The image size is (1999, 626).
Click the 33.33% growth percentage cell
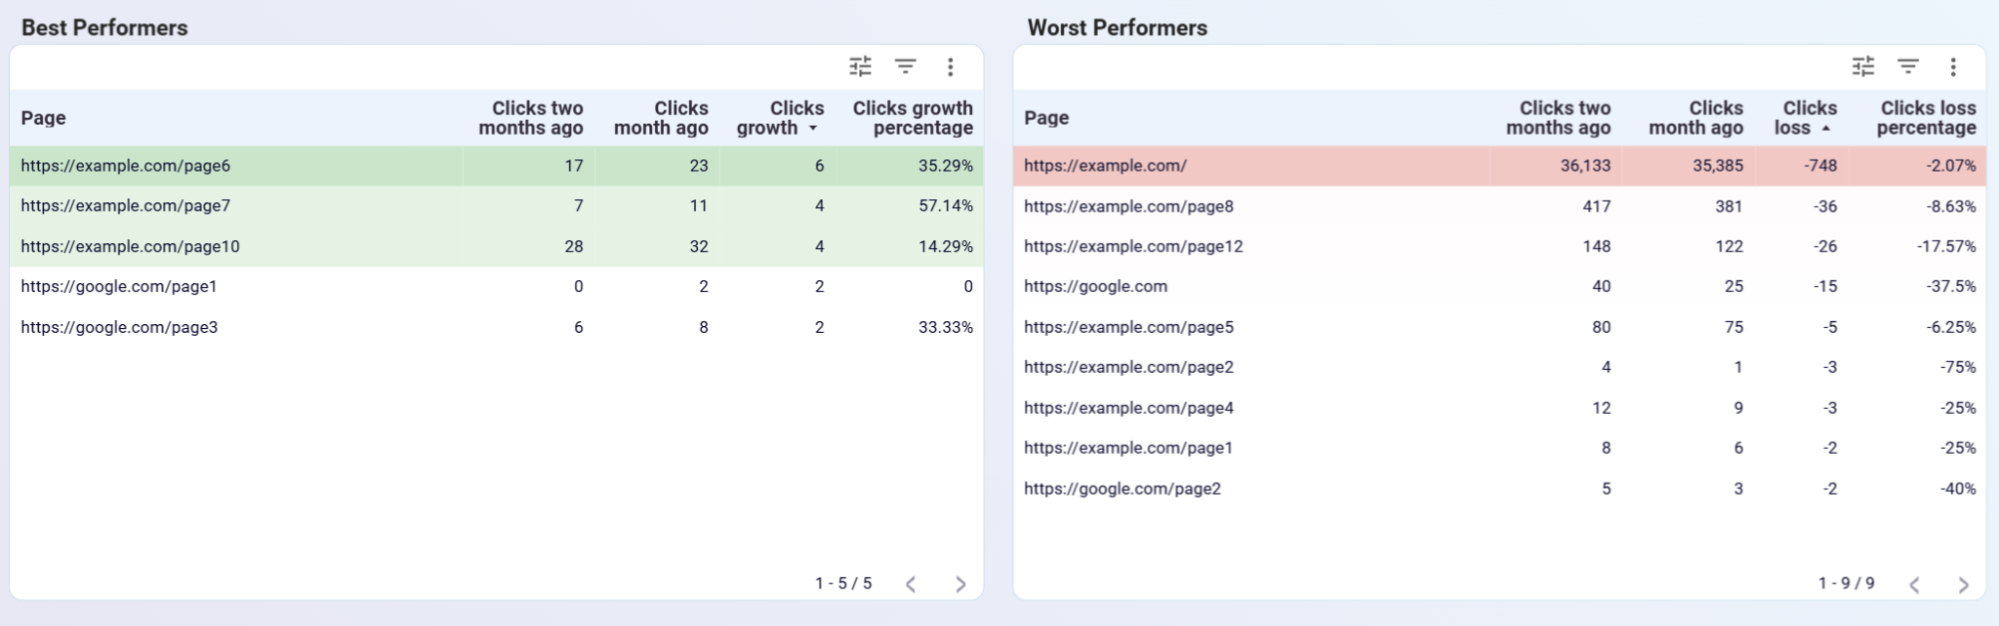945,327
